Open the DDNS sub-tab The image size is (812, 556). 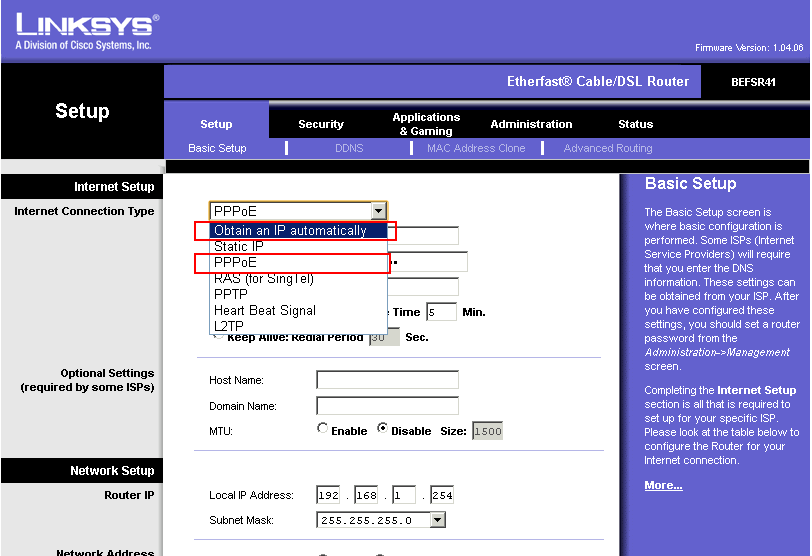pyautogui.click(x=349, y=148)
